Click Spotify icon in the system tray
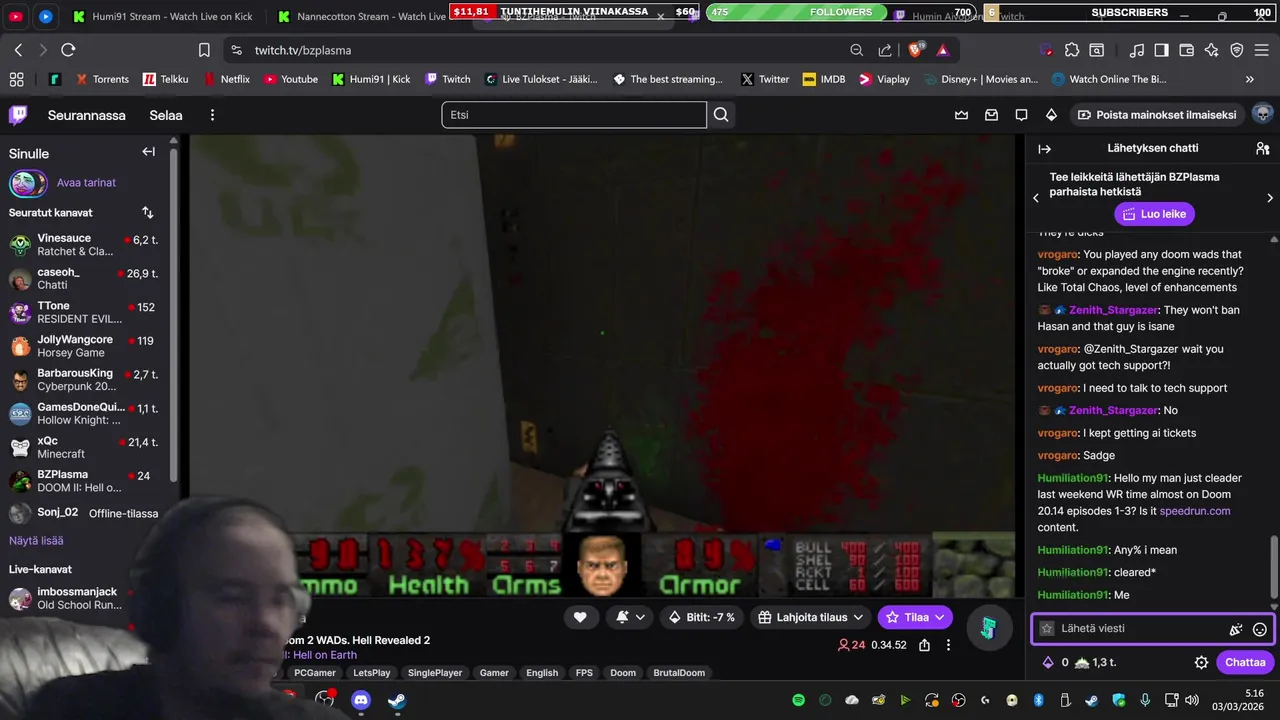The width and height of the screenshot is (1280, 720). [799, 700]
